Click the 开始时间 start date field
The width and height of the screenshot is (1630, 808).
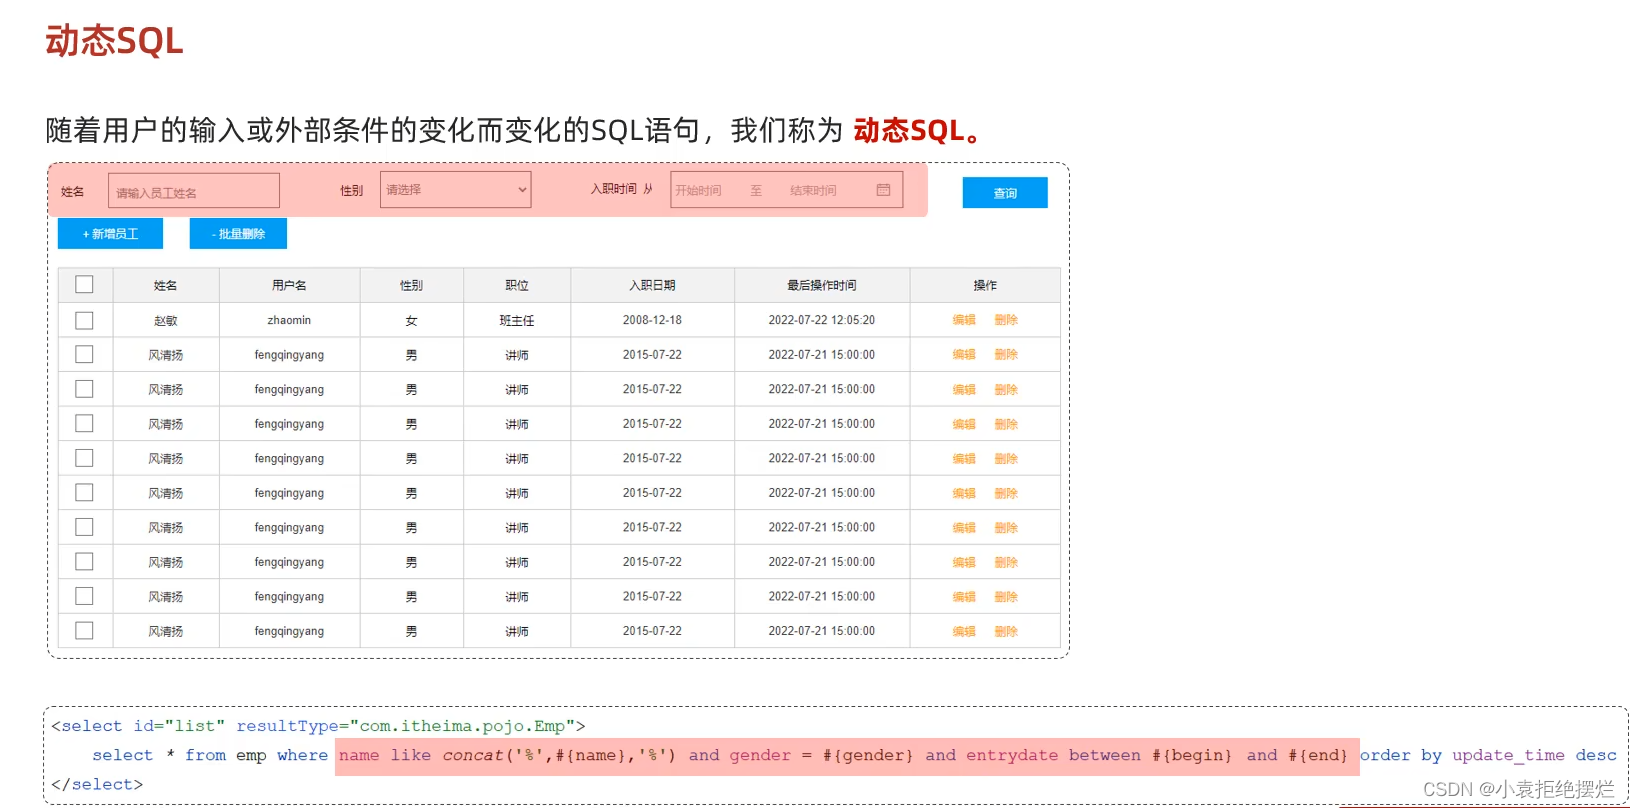(698, 190)
